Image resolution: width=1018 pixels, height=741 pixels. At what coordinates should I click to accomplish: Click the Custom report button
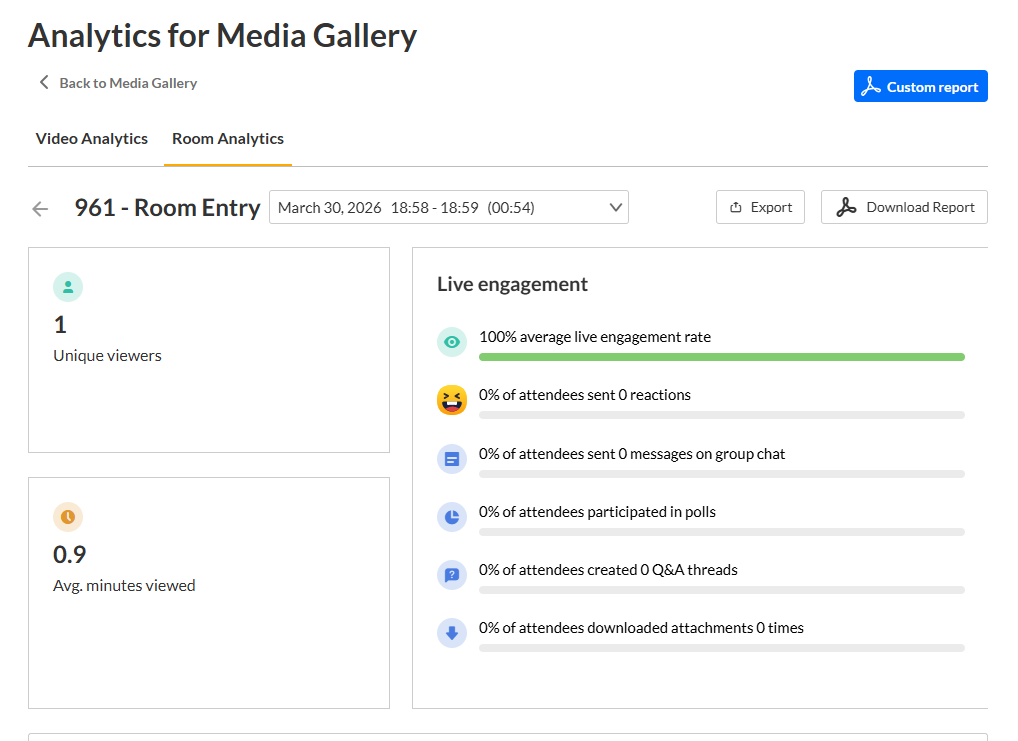tap(920, 87)
